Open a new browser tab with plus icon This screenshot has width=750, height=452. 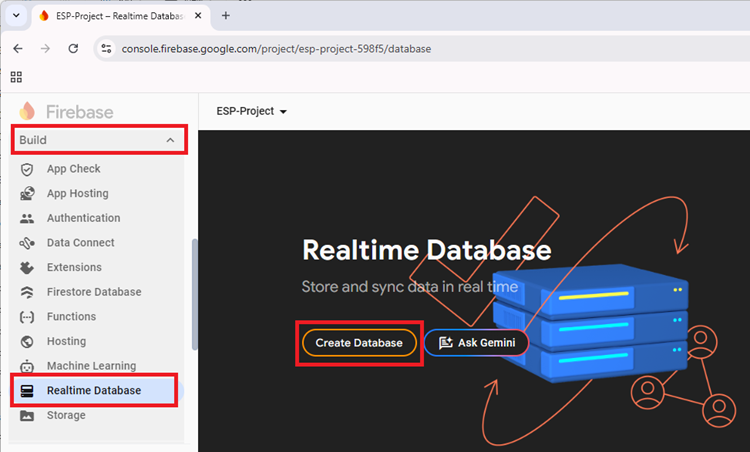click(226, 16)
